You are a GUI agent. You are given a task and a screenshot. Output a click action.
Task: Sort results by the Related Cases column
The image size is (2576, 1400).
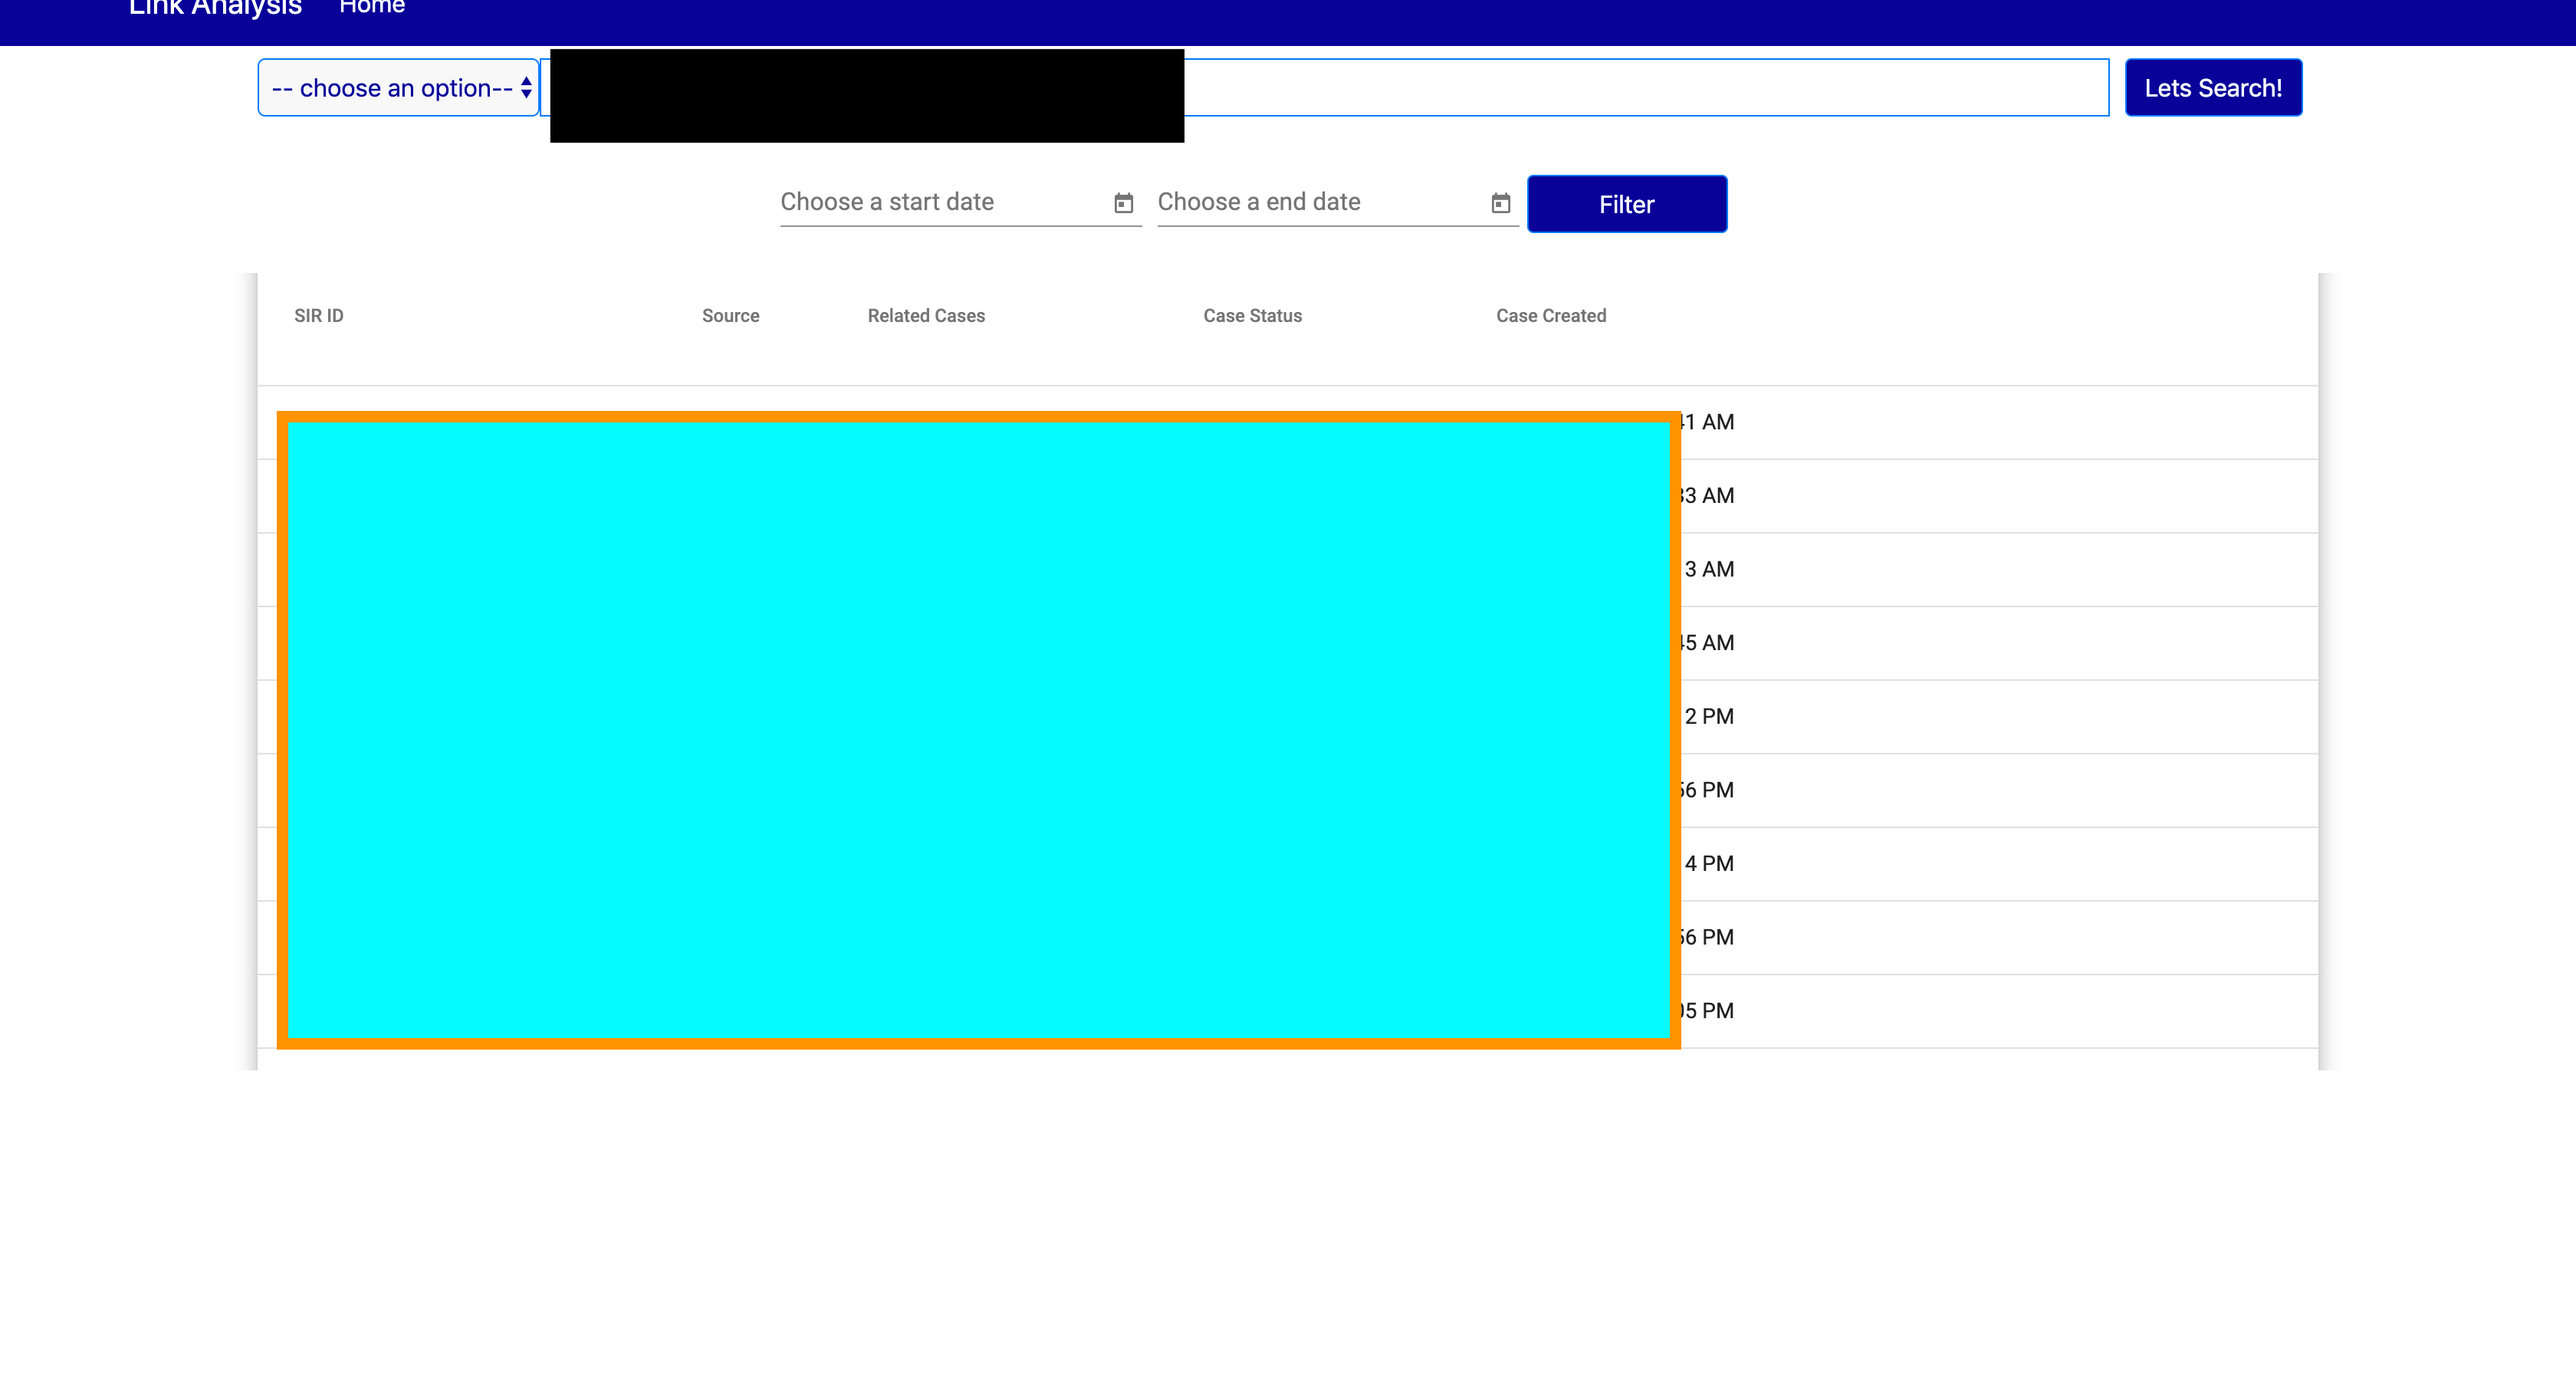tap(925, 316)
